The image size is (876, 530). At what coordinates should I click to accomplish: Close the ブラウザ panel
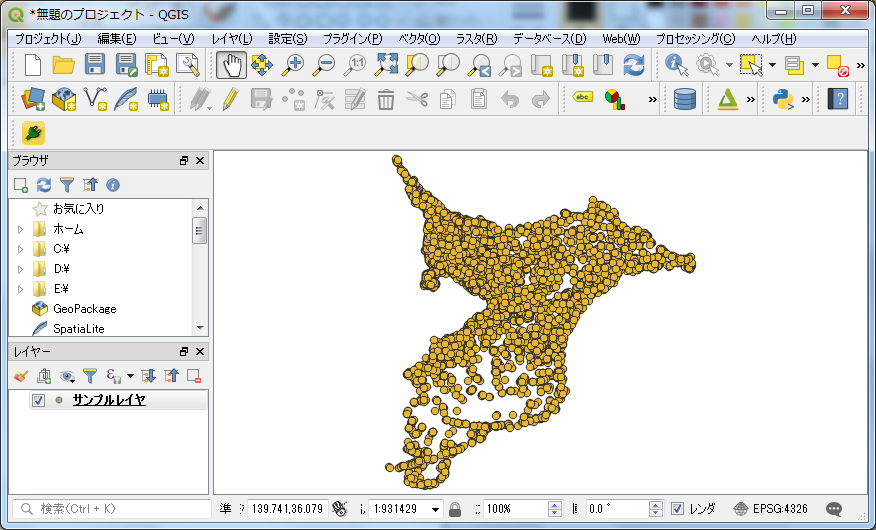click(200, 161)
